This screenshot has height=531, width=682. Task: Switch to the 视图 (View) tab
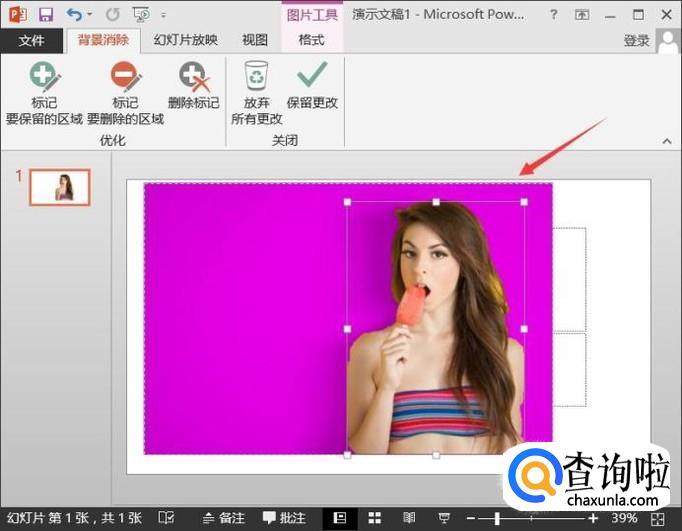click(x=255, y=41)
